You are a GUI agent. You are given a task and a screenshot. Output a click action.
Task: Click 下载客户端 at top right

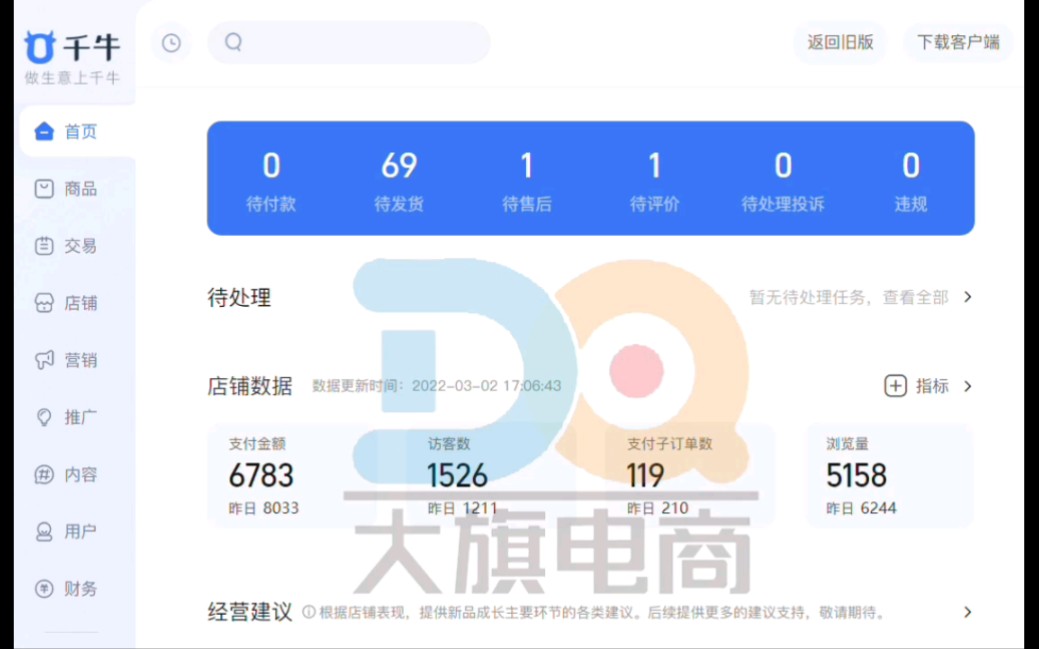tap(957, 42)
